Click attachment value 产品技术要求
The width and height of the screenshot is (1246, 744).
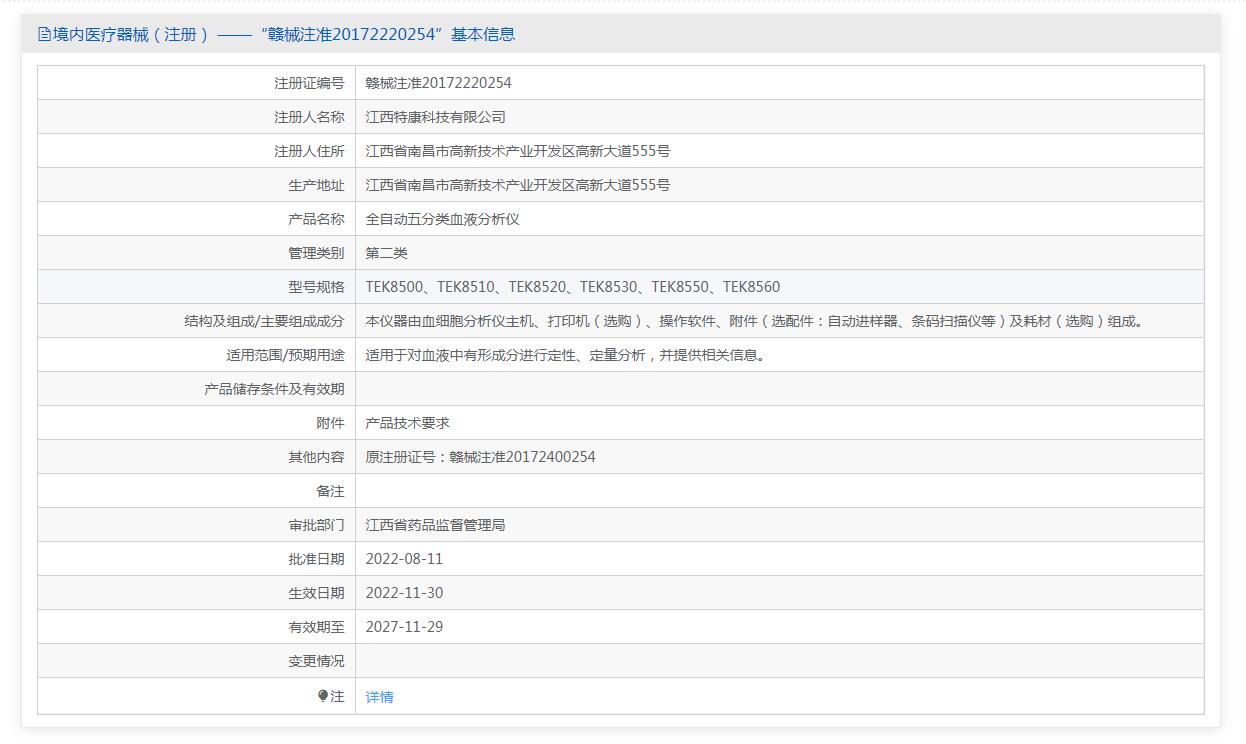[x=408, y=423]
